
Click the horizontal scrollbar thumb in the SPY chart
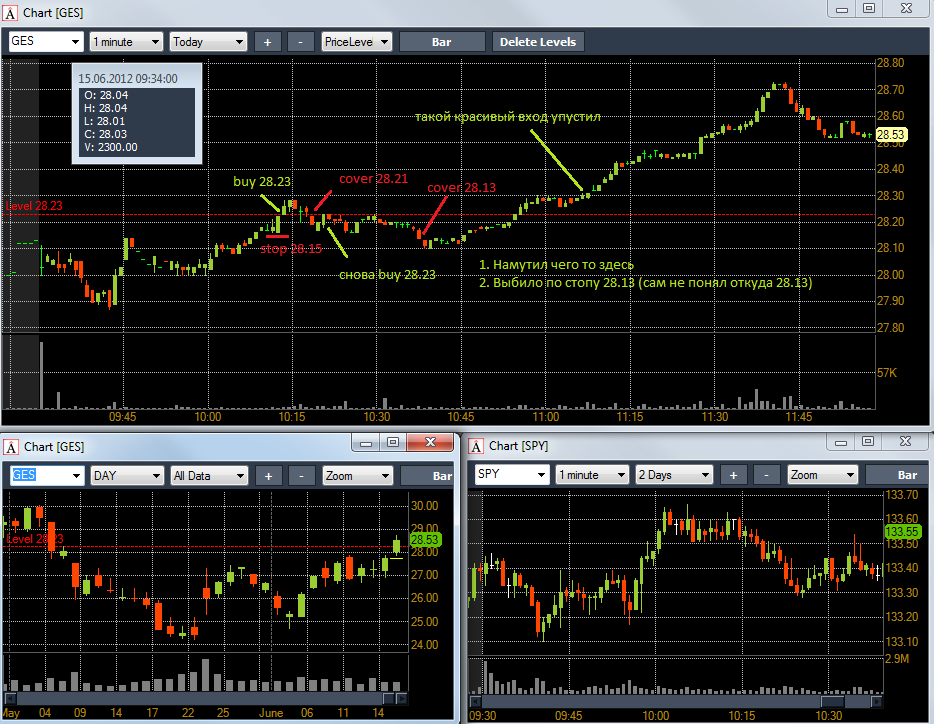pyautogui.click(x=833, y=701)
